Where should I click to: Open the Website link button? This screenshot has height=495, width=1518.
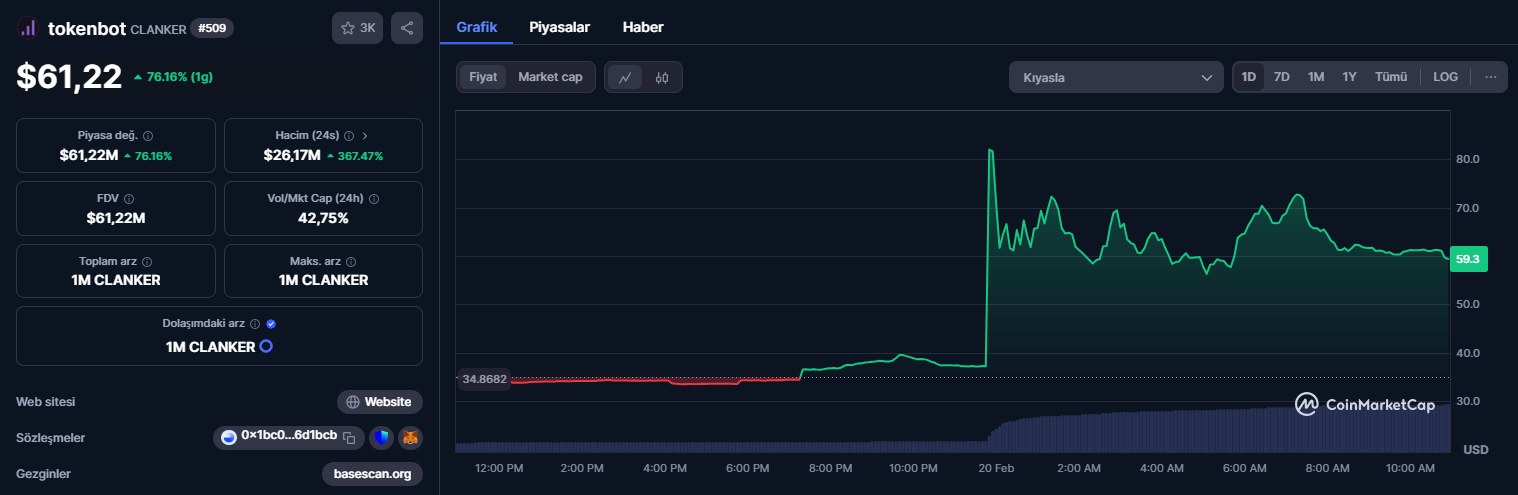coord(380,402)
